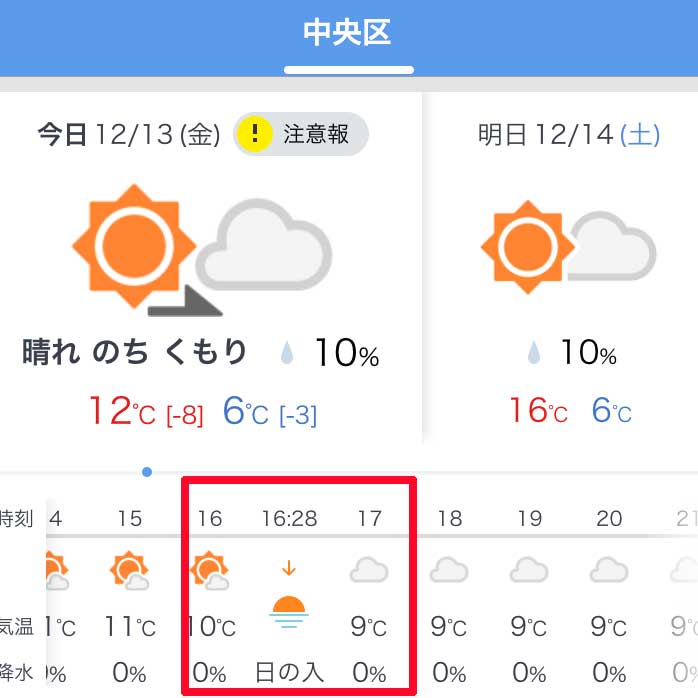Viewport: 698px width, 698px height.
Task: Click today's 12°C high temperature
Action: pos(122,410)
